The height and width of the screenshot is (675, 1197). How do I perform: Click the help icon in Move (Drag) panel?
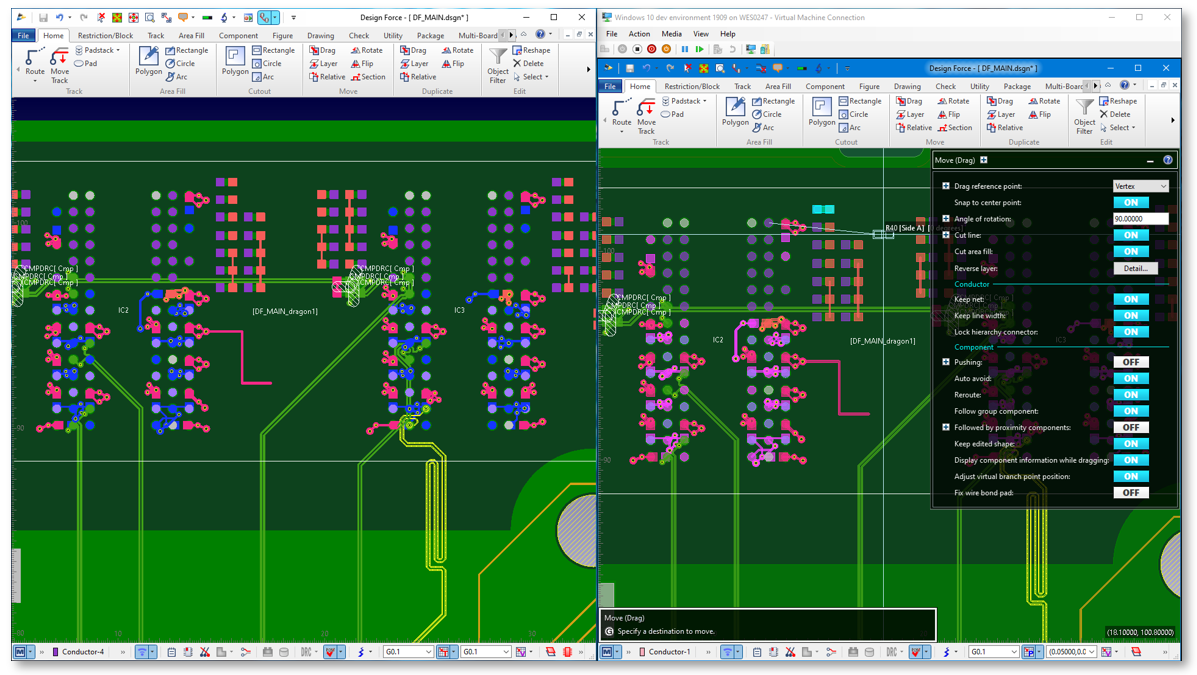tap(1167, 160)
